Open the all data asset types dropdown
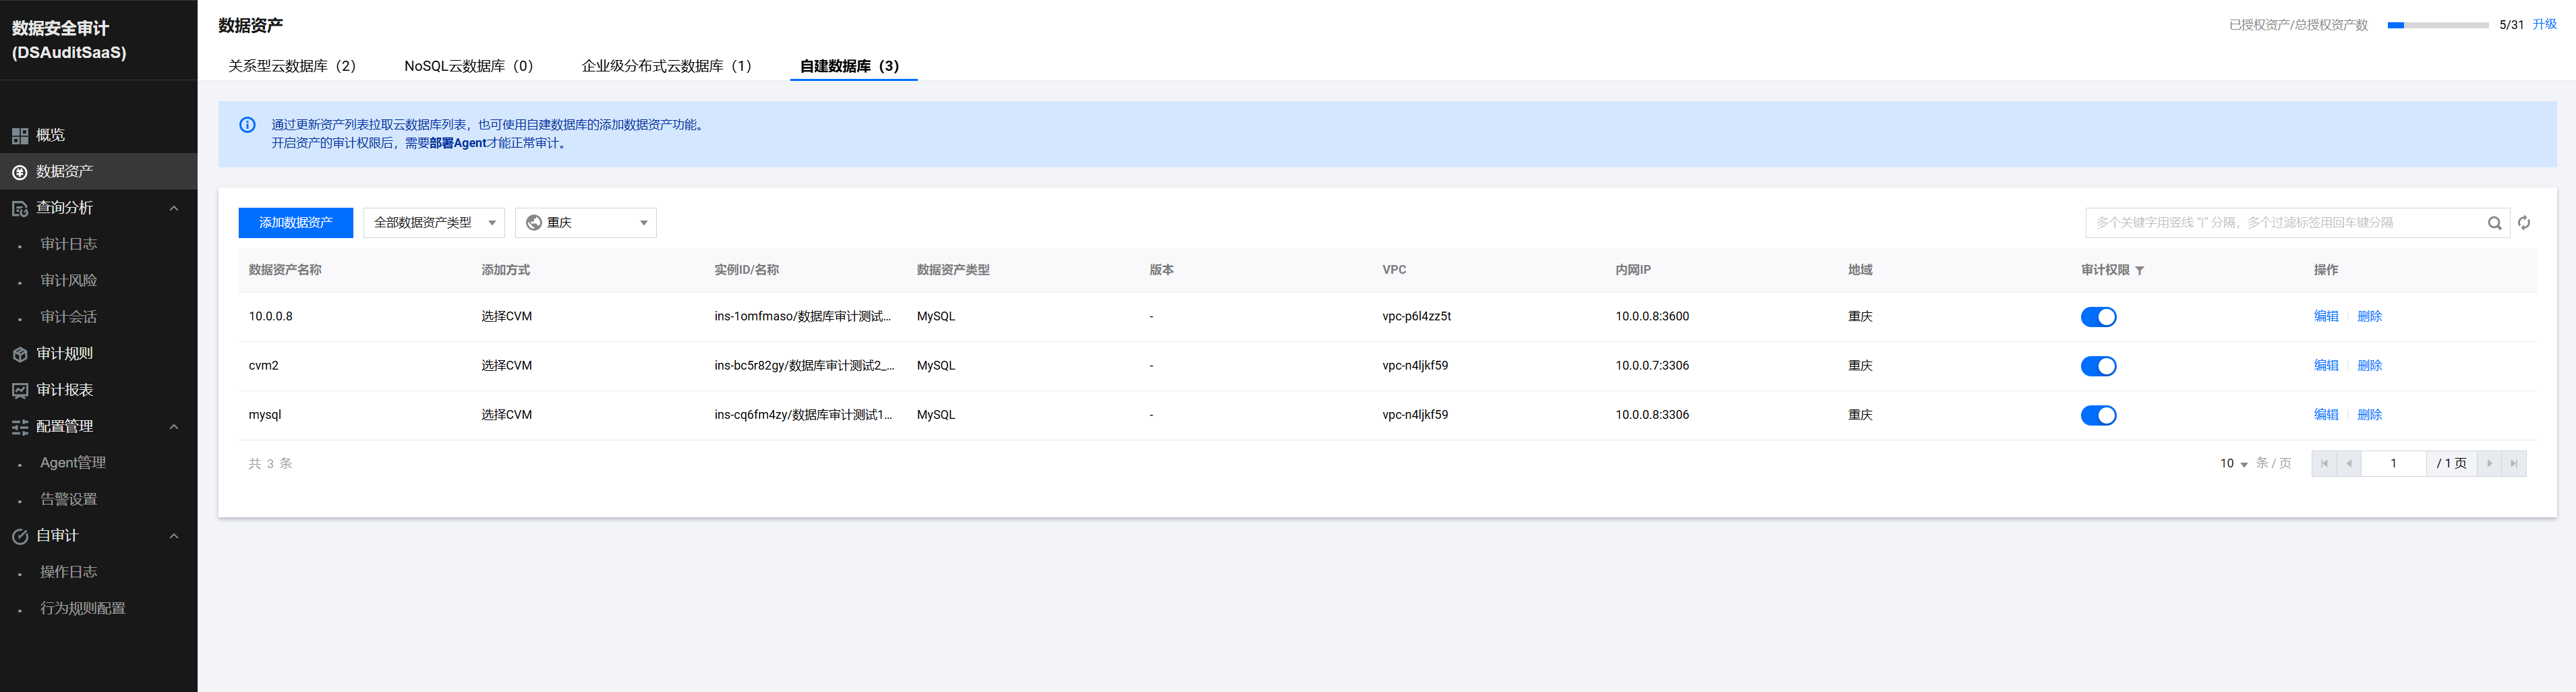Viewport: 2576px width, 692px height. coord(433,223)
